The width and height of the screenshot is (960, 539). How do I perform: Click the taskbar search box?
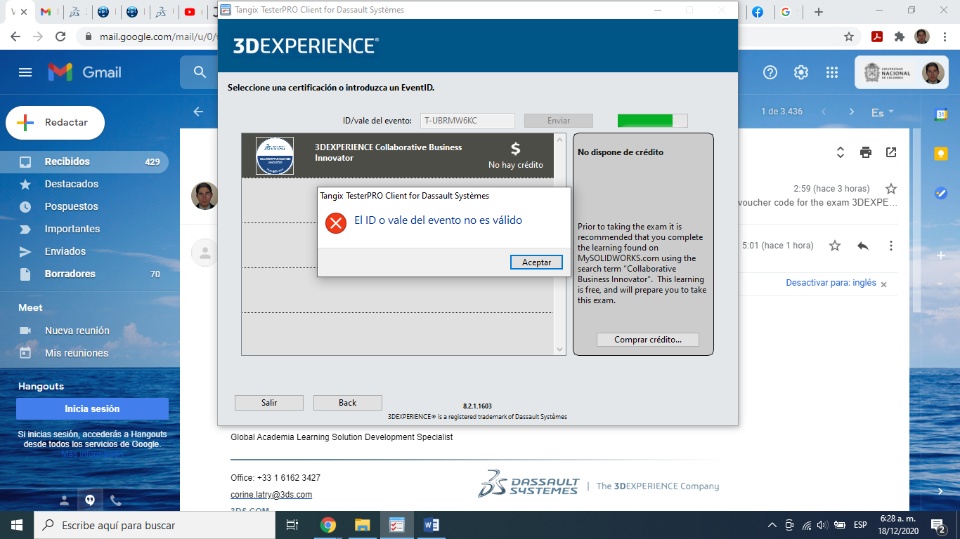click(x=154, y=525)
